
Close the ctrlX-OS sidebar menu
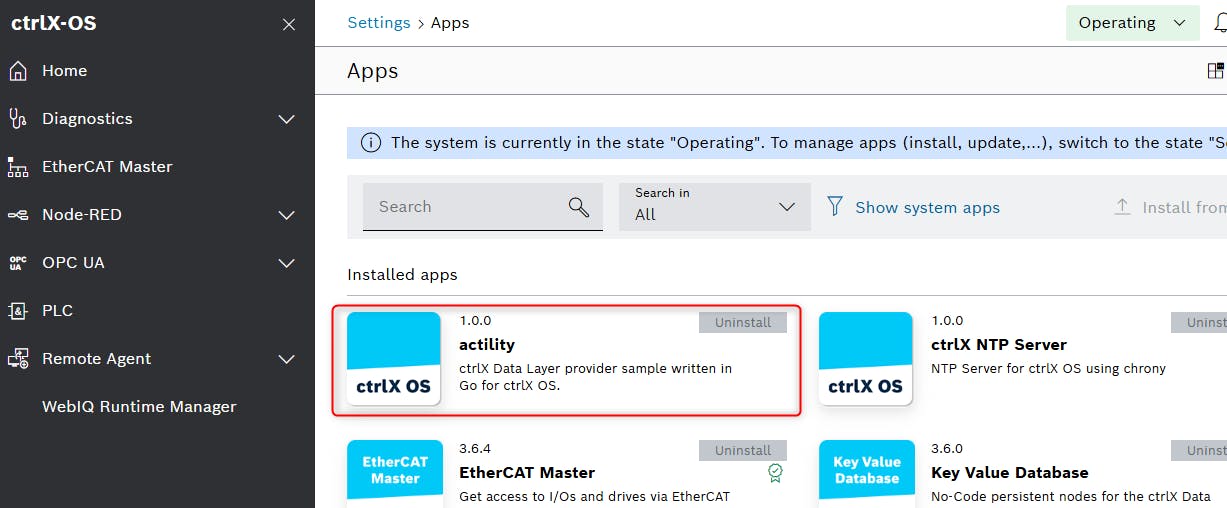tap(289, 24)
